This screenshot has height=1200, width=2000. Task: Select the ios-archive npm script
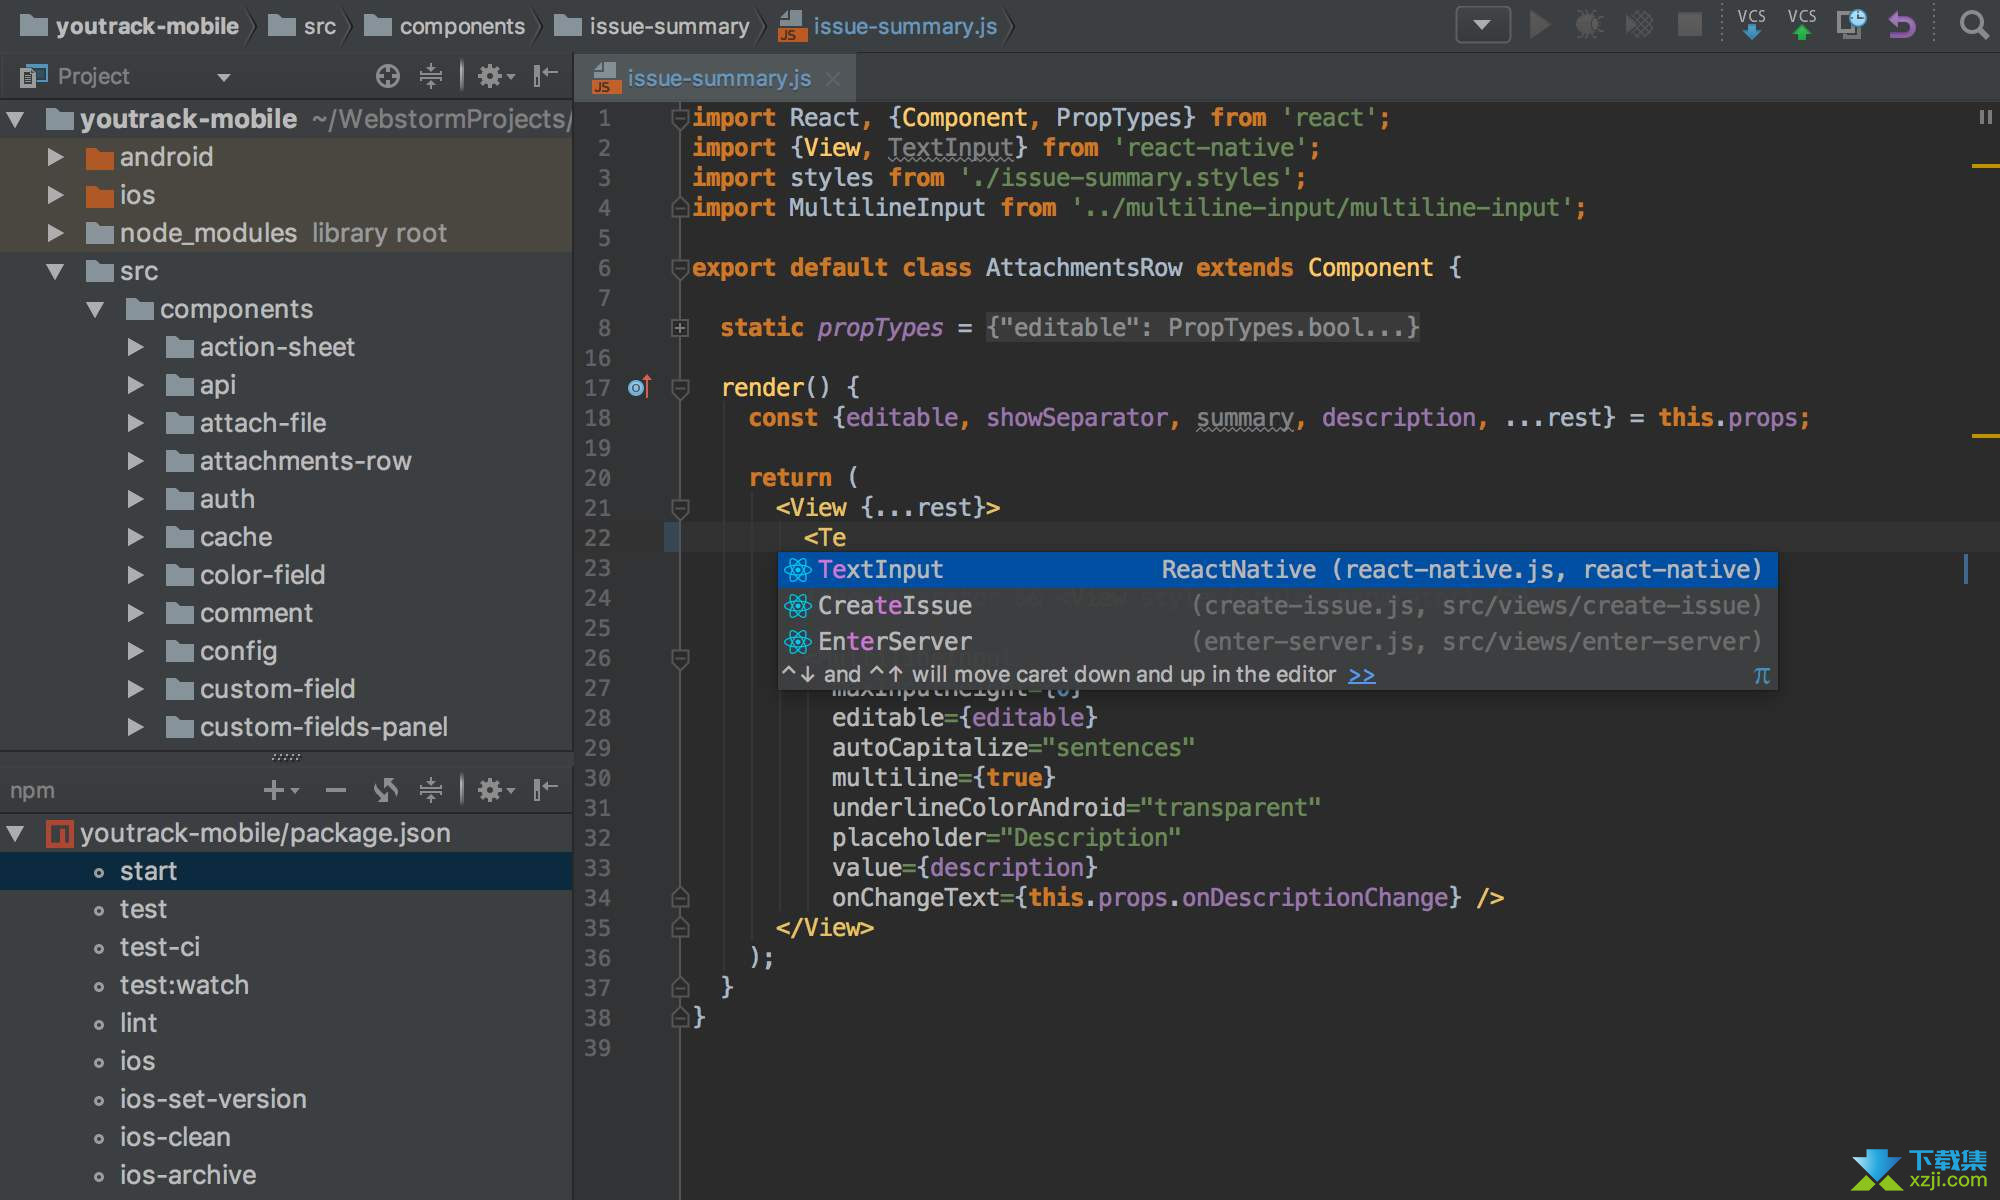tap(286, 1175)
